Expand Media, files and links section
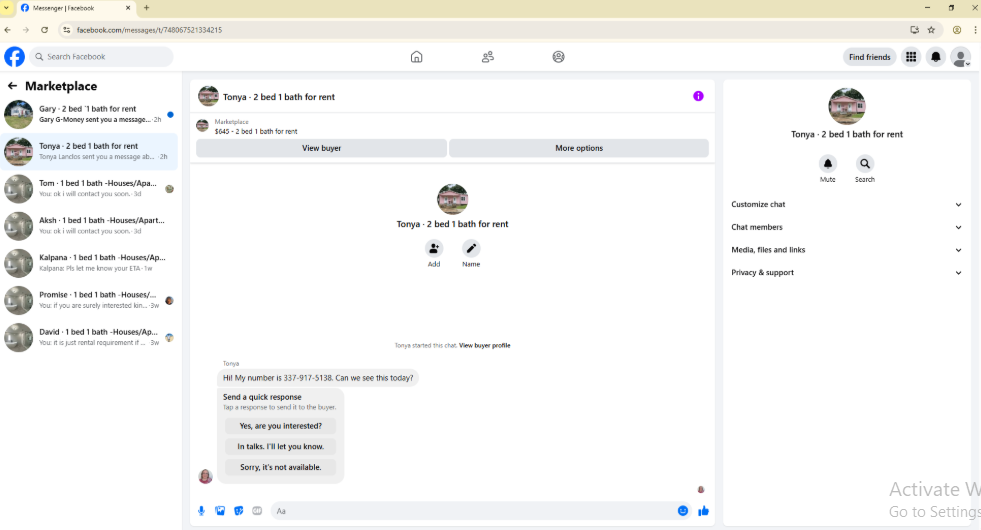The height and width of the screenshot is (530, 981). click(x=846, y=250)
